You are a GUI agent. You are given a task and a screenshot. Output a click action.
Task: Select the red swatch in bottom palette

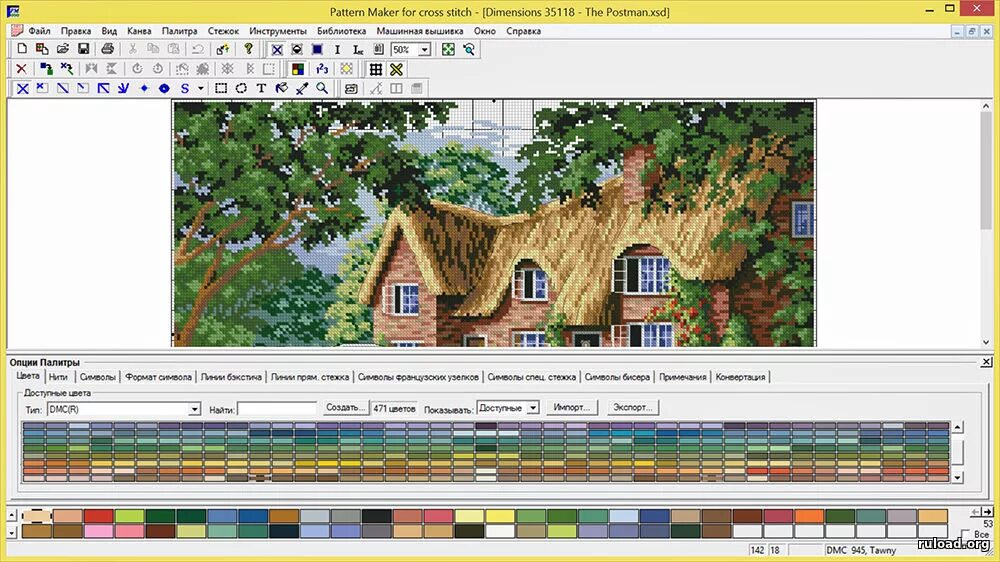coord(98,516)
